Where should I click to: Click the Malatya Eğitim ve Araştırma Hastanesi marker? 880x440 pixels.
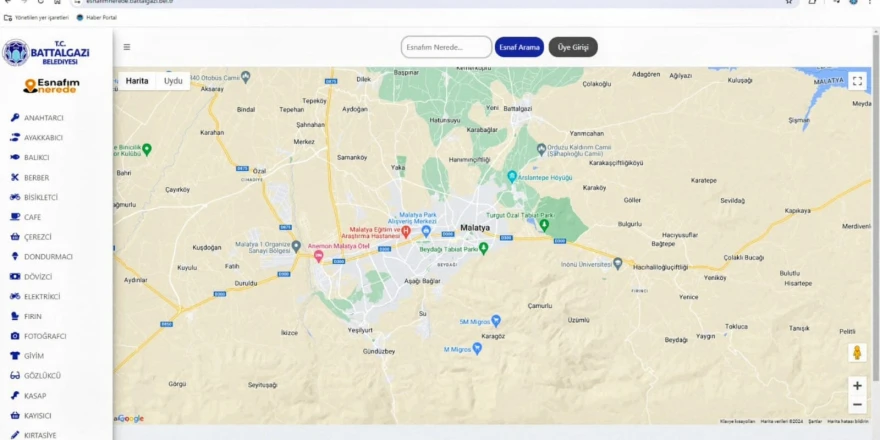coord(406,231)
